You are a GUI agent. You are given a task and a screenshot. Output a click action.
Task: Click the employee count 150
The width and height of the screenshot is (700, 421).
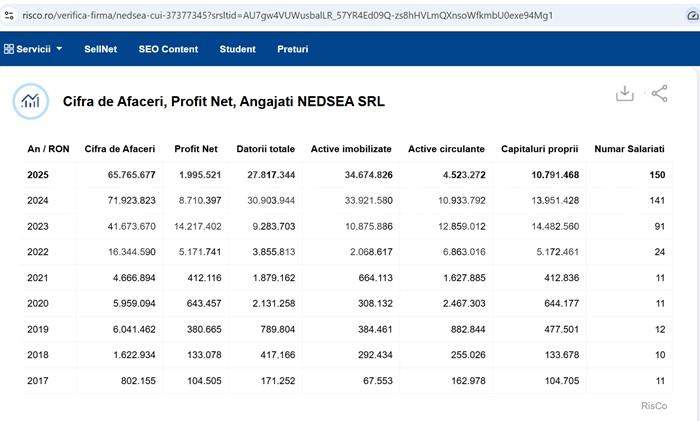(x=658, y=175)
